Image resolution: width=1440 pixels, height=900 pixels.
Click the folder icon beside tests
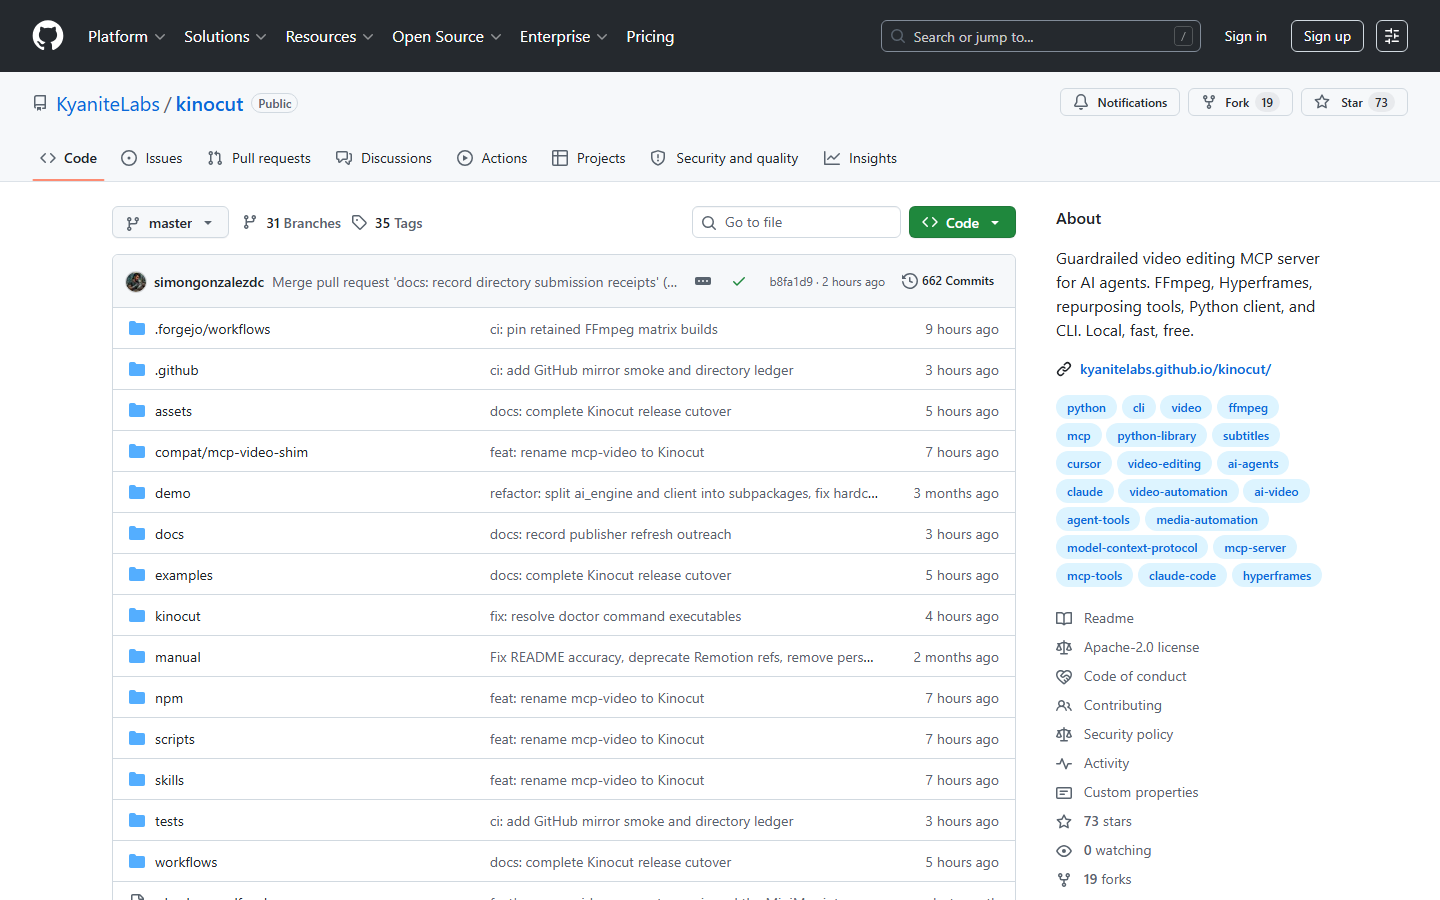[137, 821]
